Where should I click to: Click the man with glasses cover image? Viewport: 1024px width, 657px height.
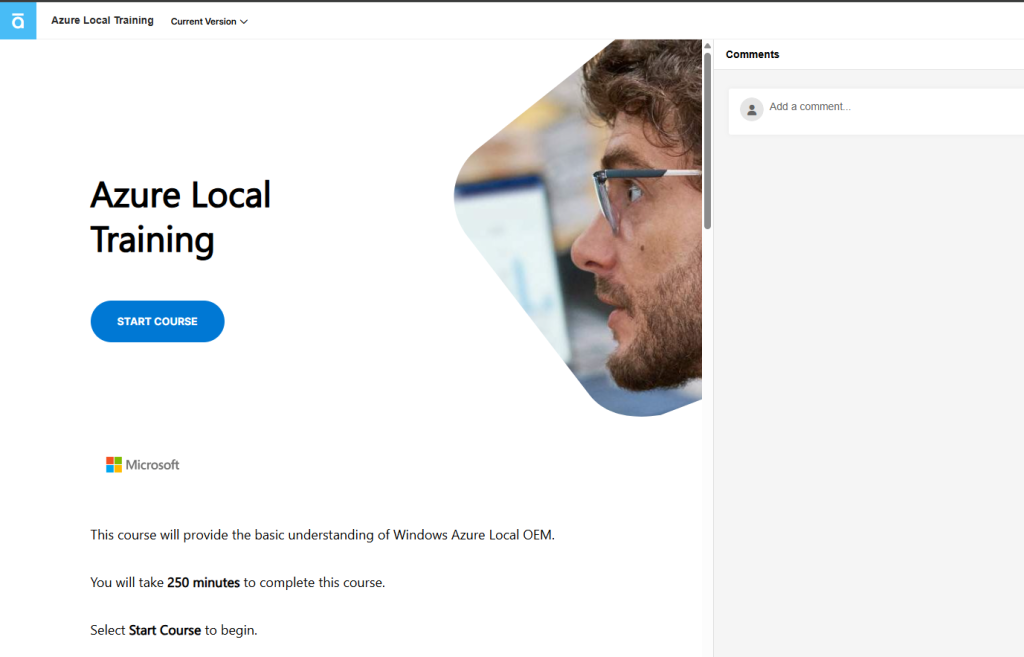(x=579, y=228)
